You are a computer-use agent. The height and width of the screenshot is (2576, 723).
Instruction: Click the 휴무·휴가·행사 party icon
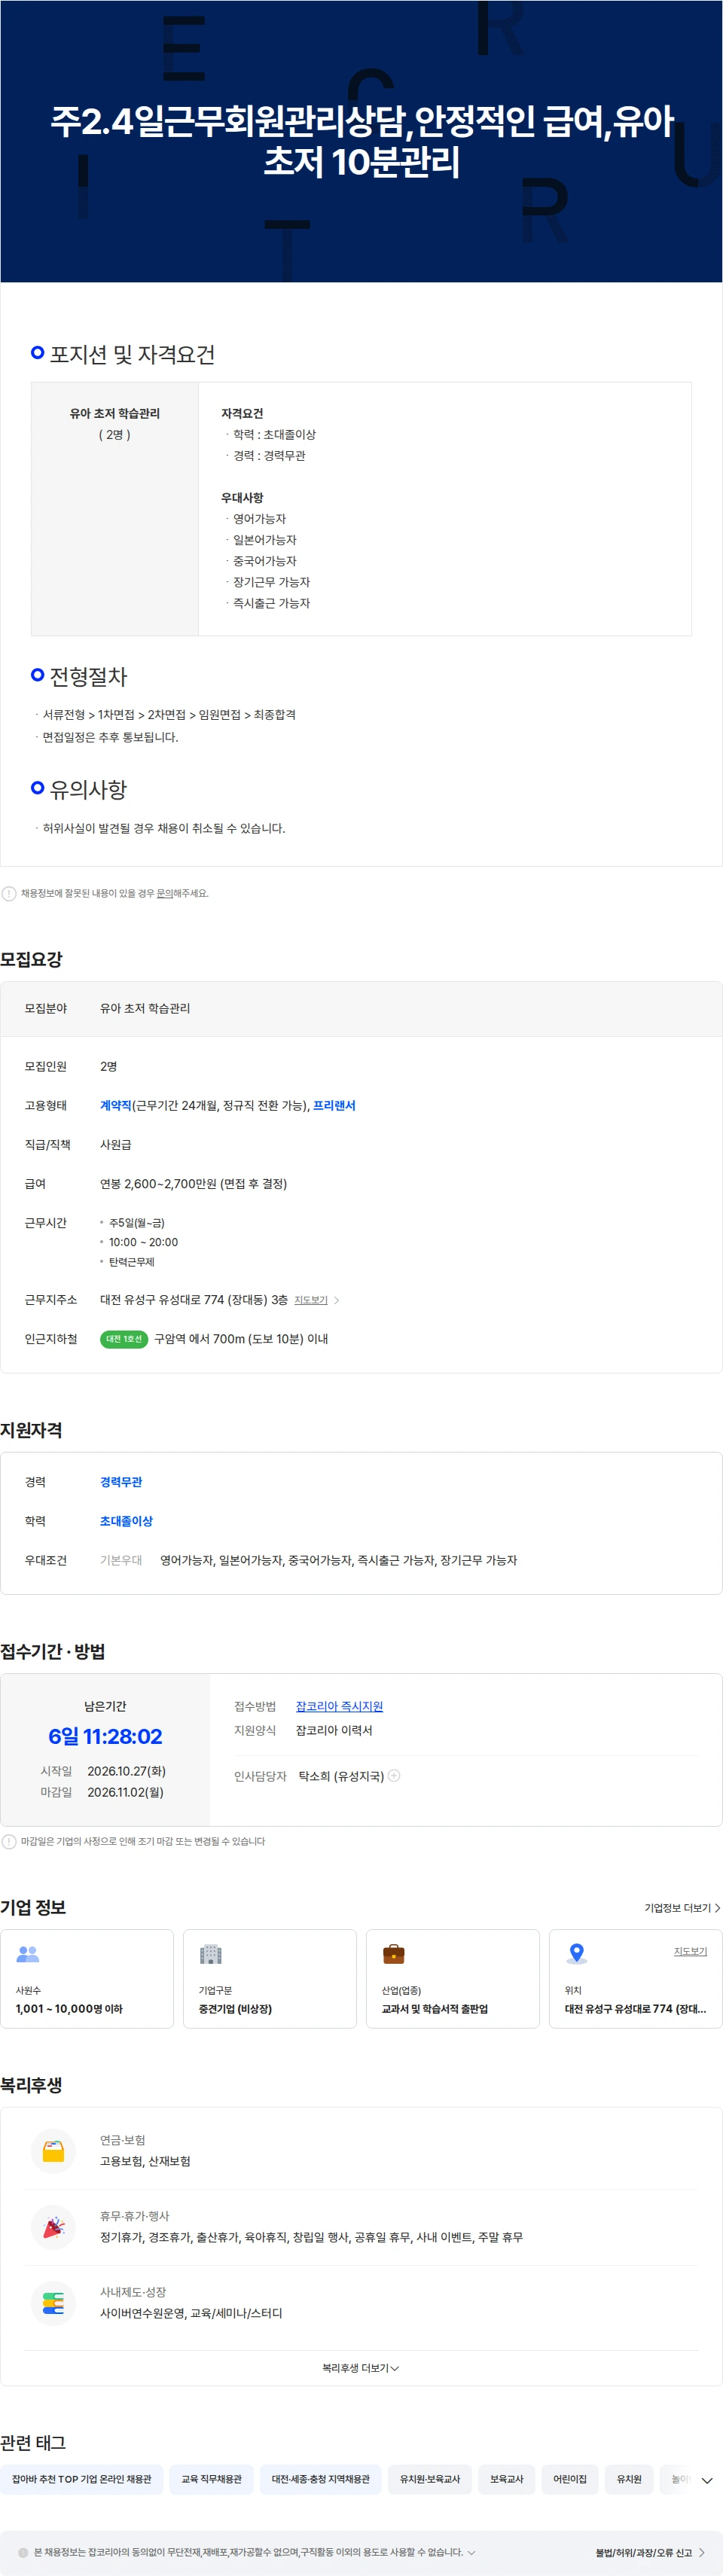[x=53, y=2226]
